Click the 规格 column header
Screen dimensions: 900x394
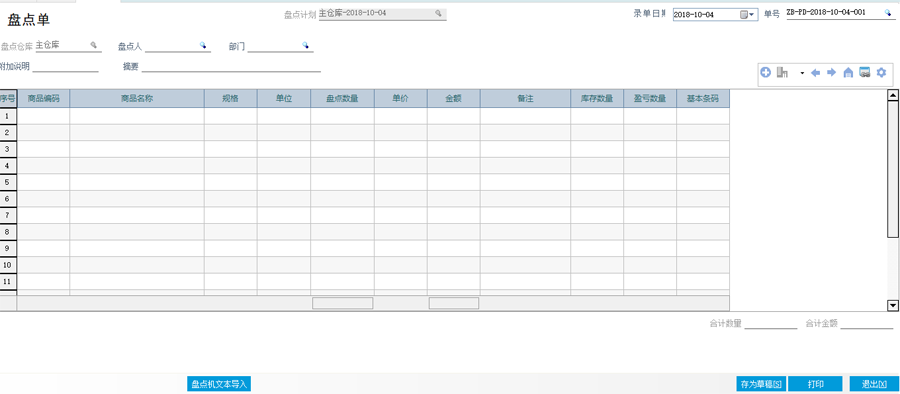coord(231,99)
